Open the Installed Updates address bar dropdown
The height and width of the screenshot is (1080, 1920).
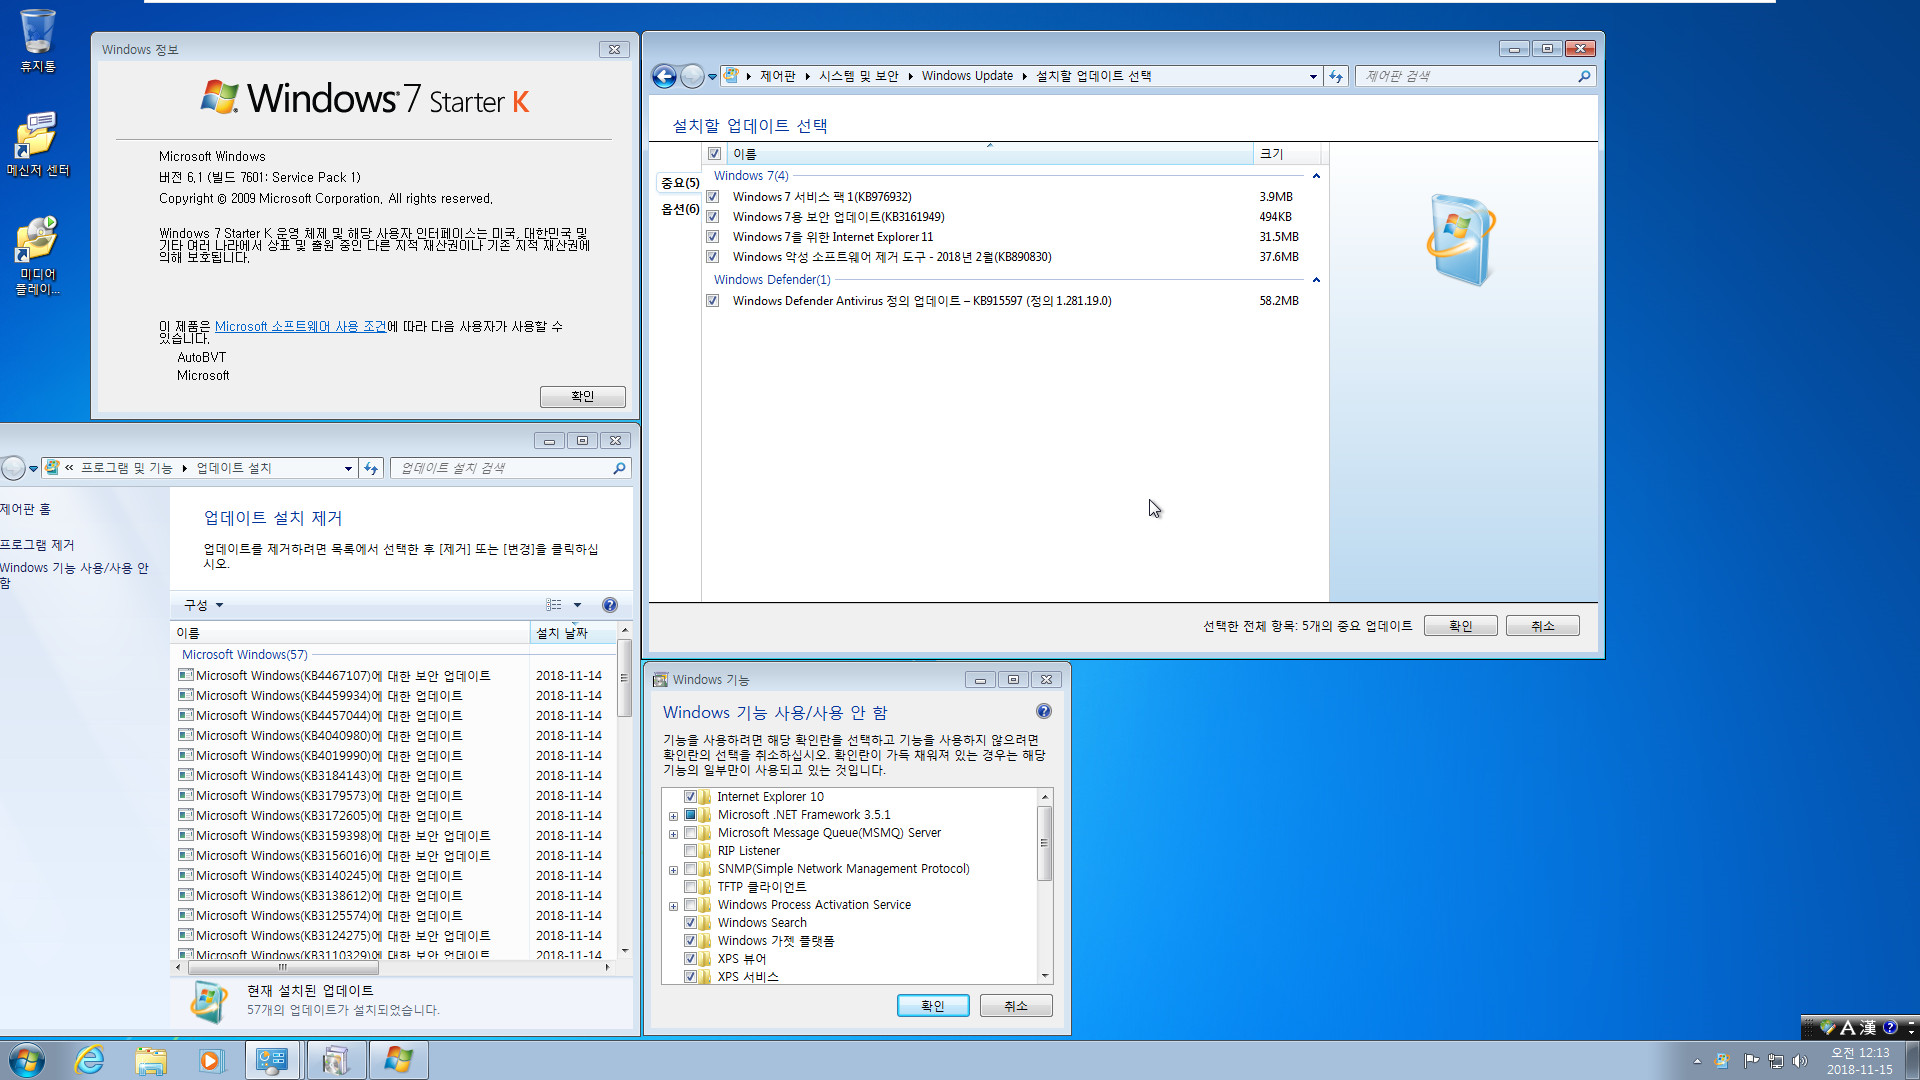click(x=348, y=468)
